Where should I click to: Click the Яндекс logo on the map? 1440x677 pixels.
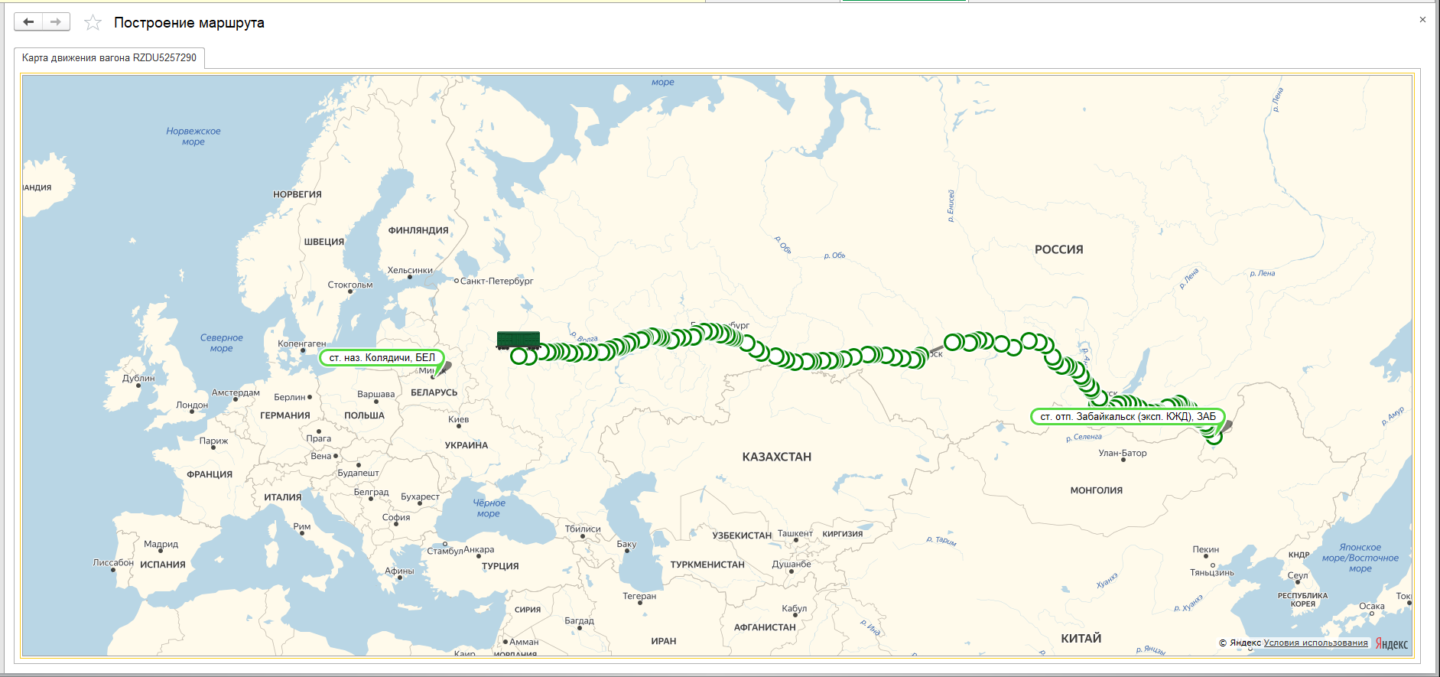(x=1391, y=644)
